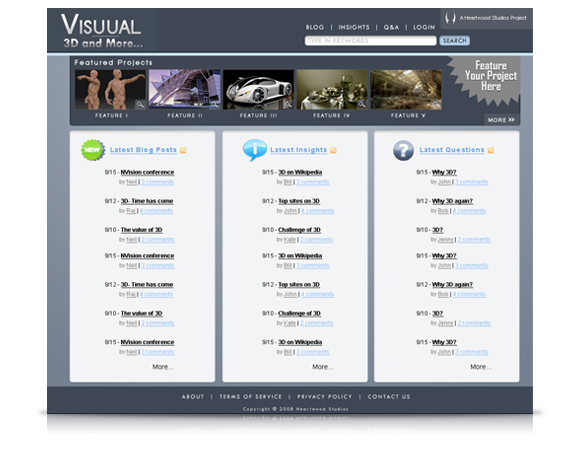The height and width of the screenshot is (460, 580).
Task: Click More... under the blog posts column
Action: (x=163, y=367)
